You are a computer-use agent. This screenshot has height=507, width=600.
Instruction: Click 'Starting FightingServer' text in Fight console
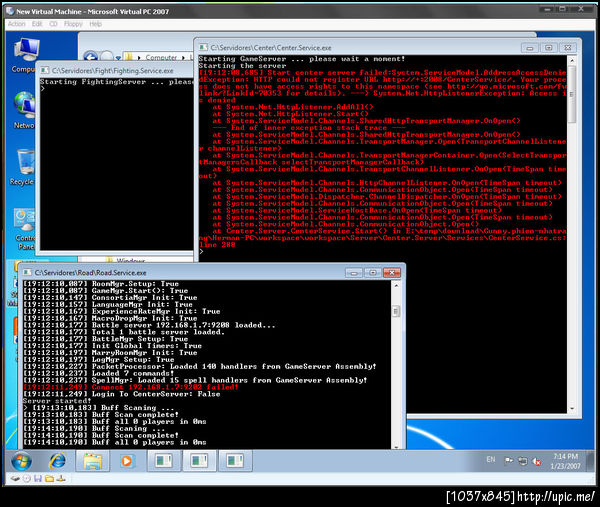coord(93,82)
